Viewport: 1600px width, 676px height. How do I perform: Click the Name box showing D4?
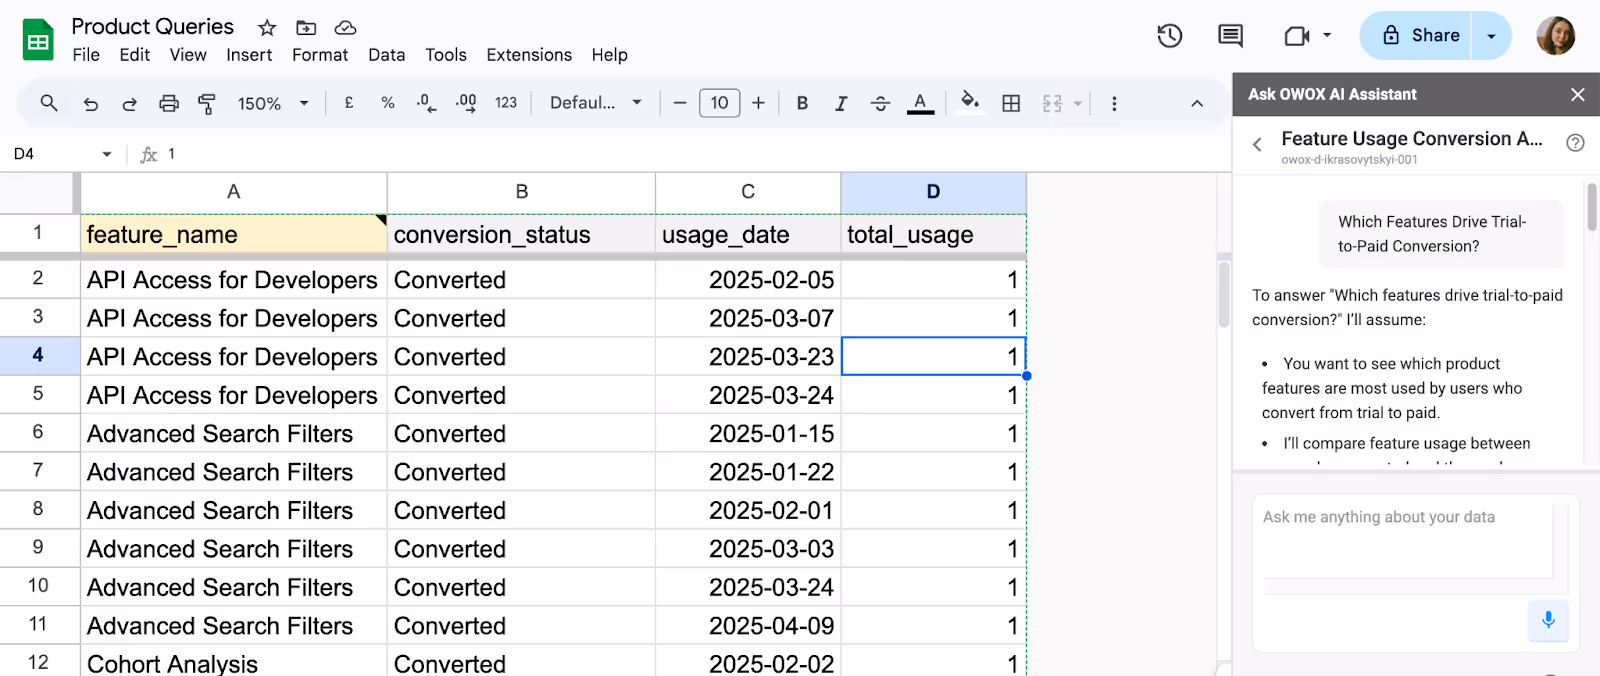pos(52,154)
